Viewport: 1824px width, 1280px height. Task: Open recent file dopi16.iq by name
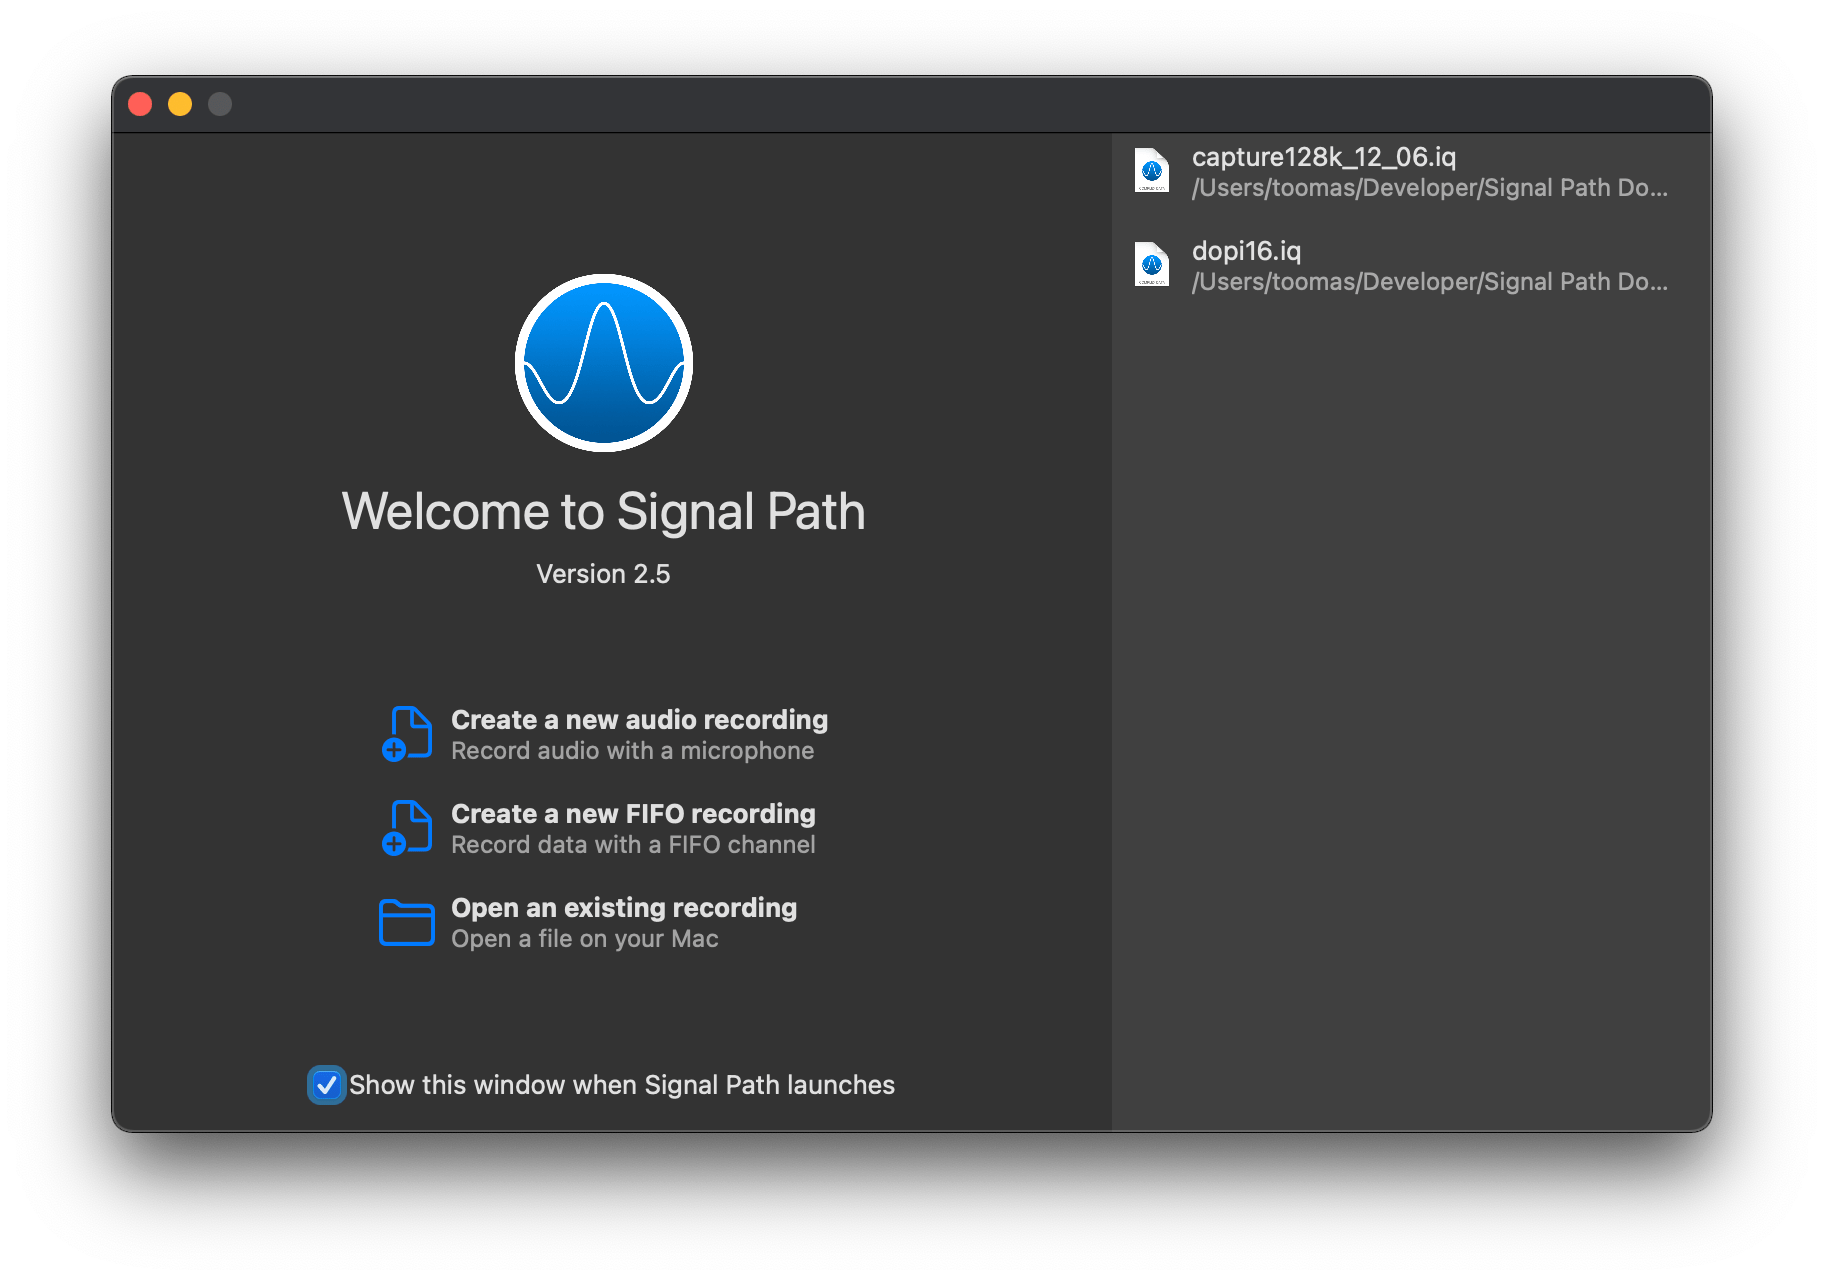(x=1246, y=251)
